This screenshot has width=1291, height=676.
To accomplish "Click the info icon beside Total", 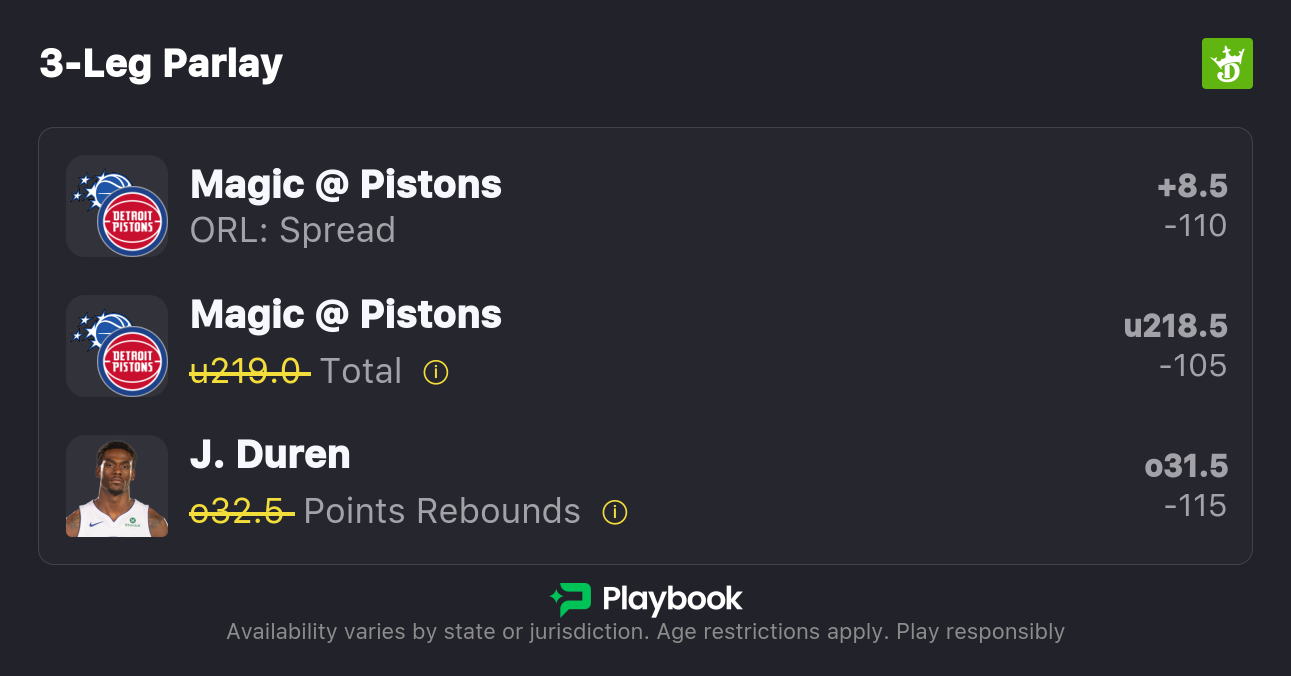I will click(436, 372).
